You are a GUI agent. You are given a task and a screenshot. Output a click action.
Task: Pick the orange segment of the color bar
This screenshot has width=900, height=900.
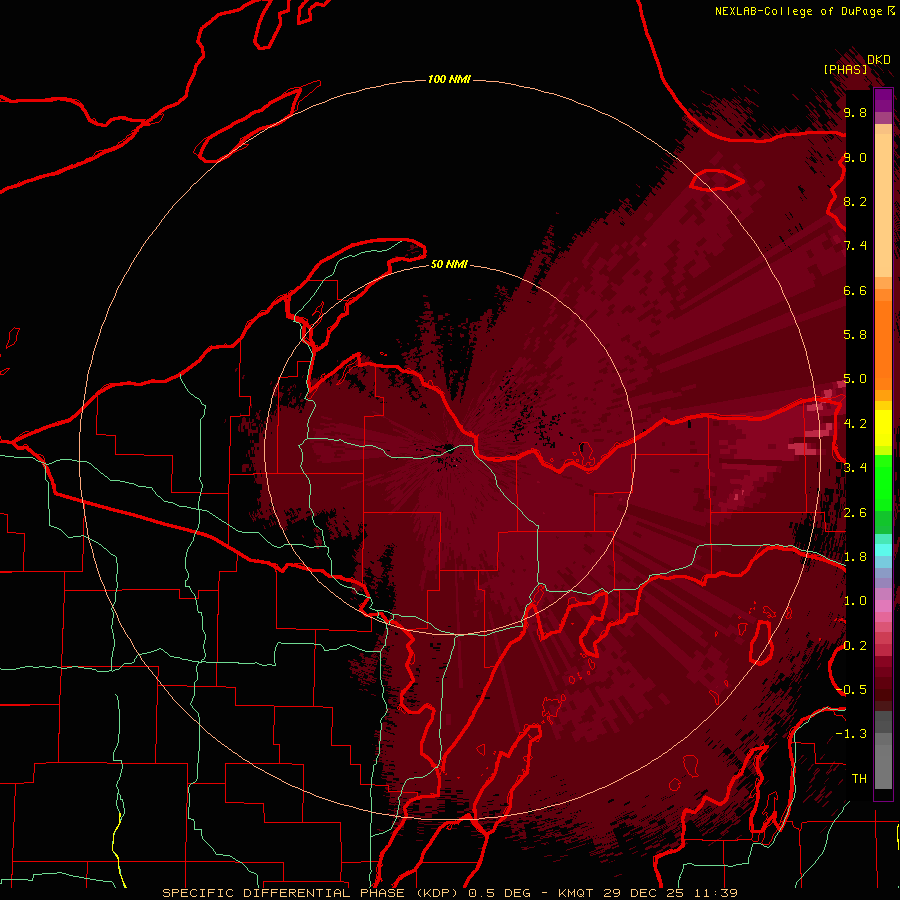pos(883,346)
